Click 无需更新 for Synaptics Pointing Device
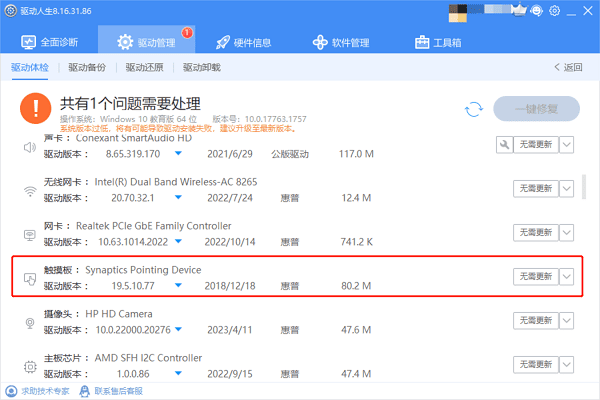Viewport: 600px width, 400px height. click(x=536, y=277)
